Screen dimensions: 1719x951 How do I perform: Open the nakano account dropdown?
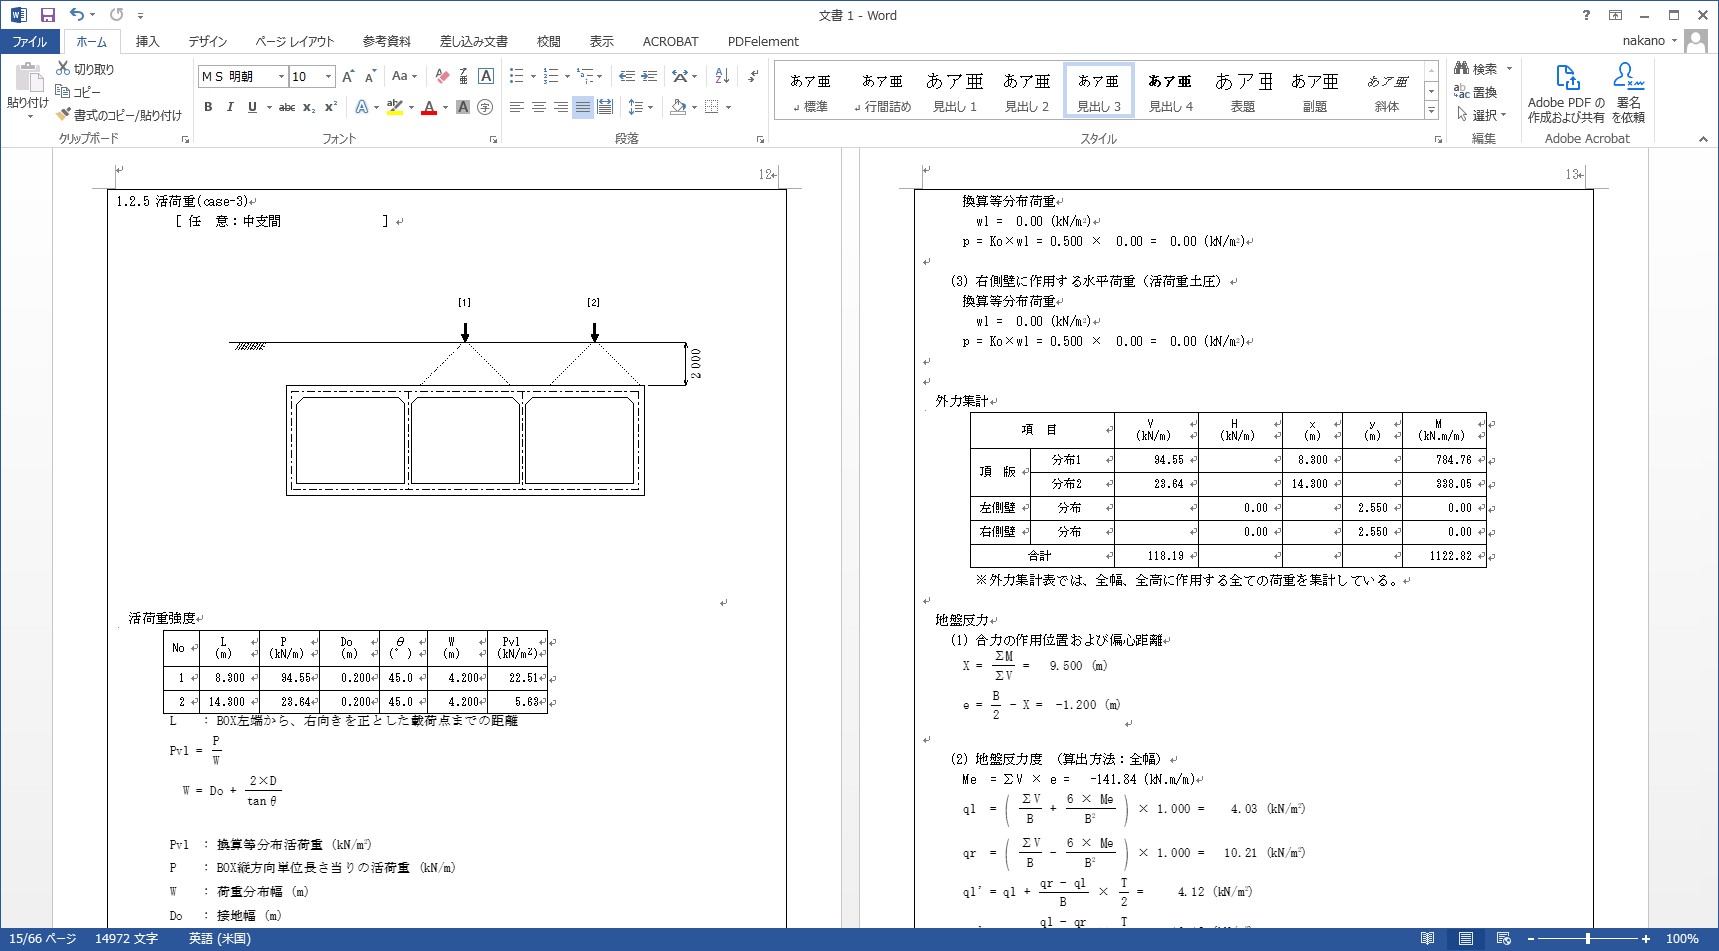(1650, 41)
